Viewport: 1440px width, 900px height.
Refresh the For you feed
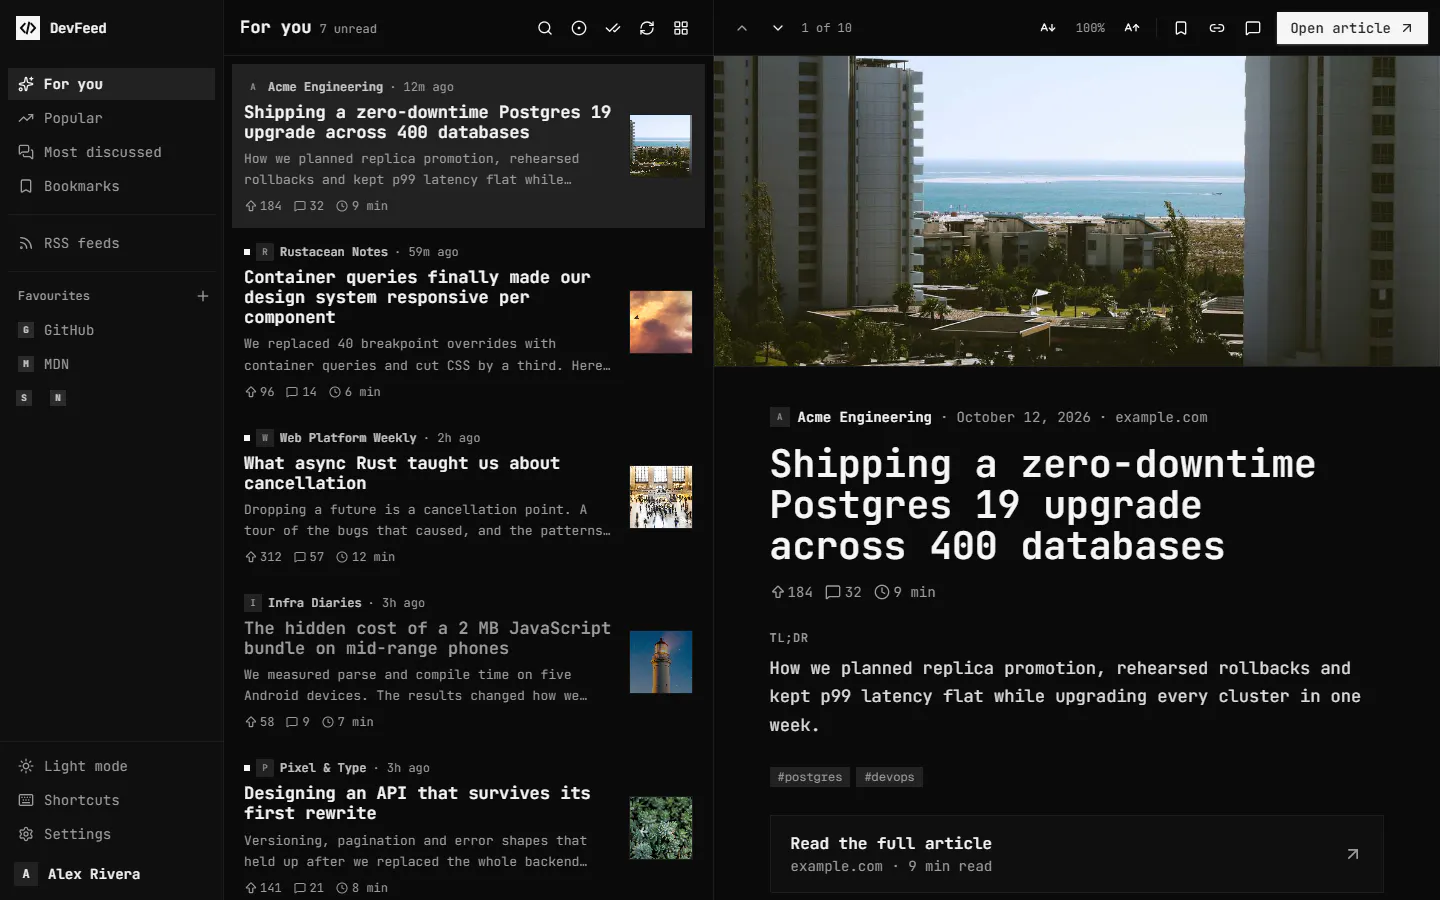tap(647, 28)
